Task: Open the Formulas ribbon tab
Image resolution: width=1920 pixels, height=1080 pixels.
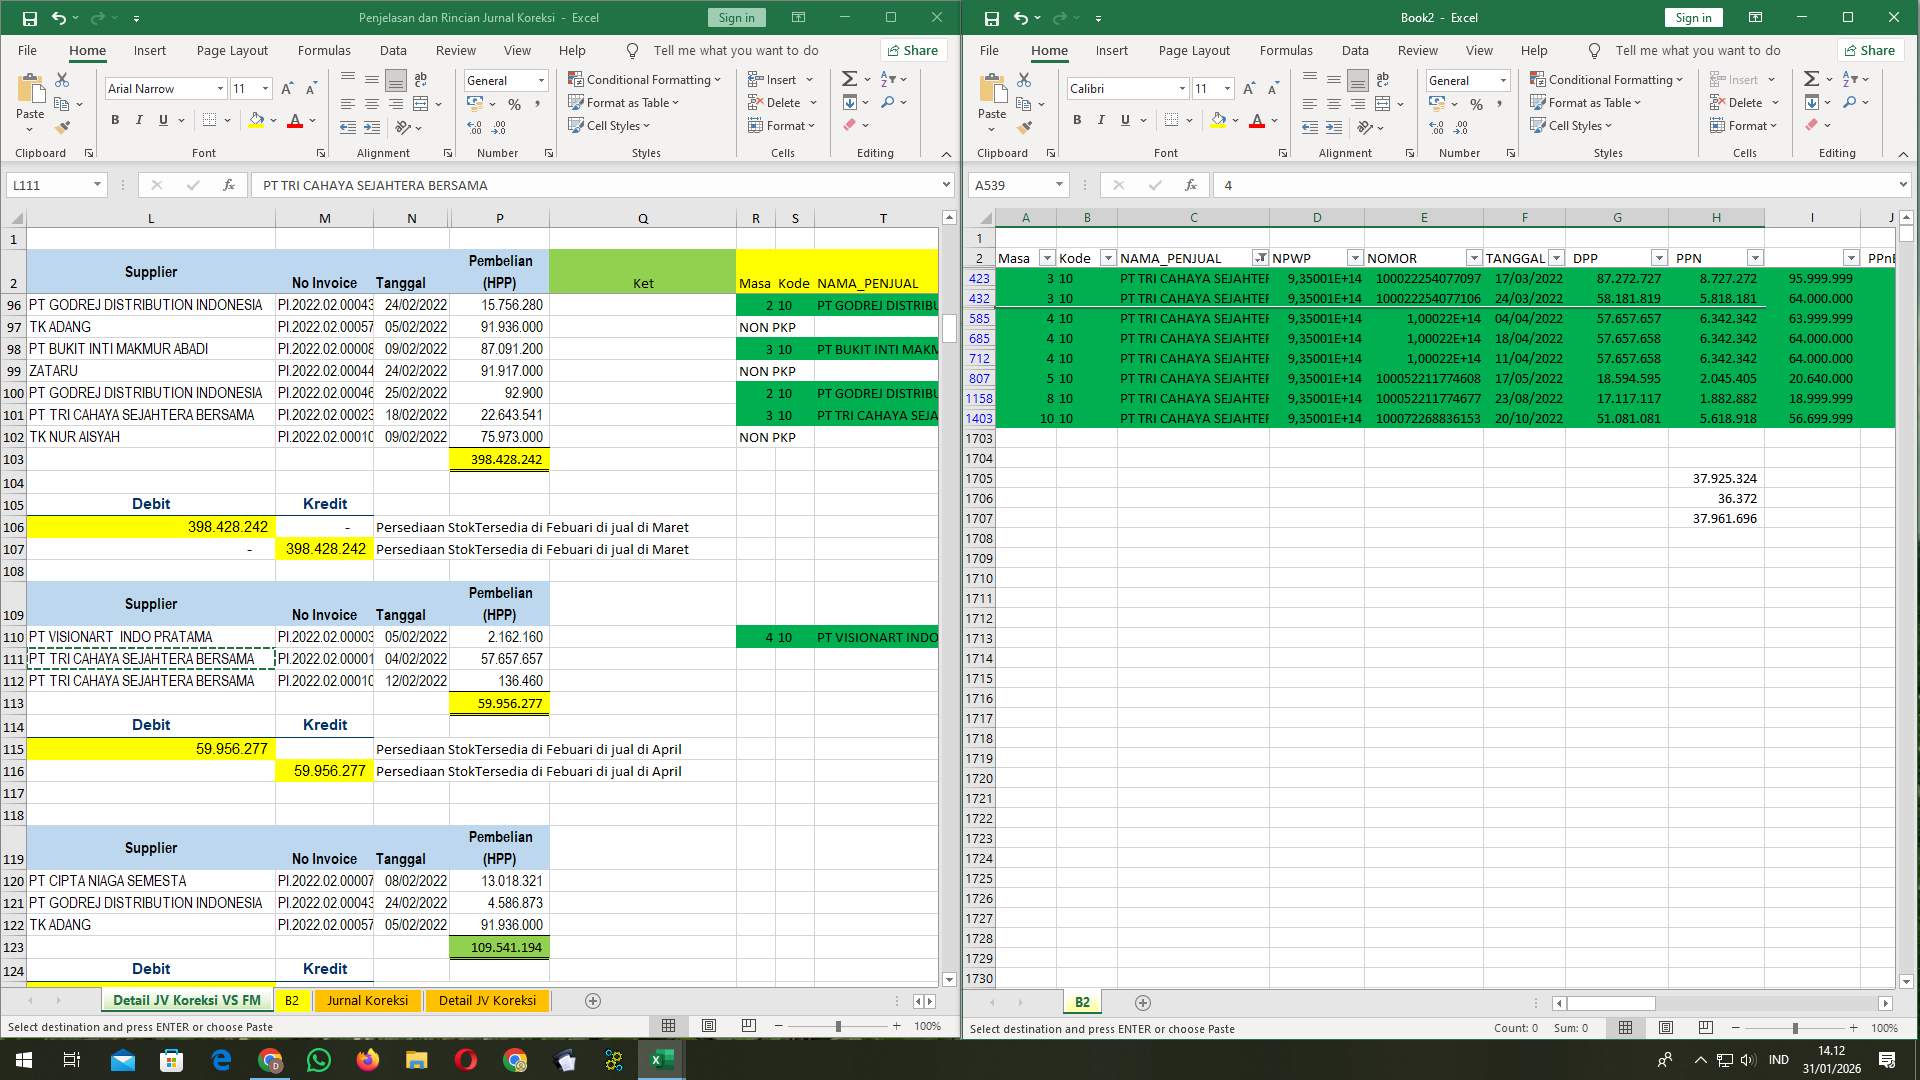Action: coord(324,50)
